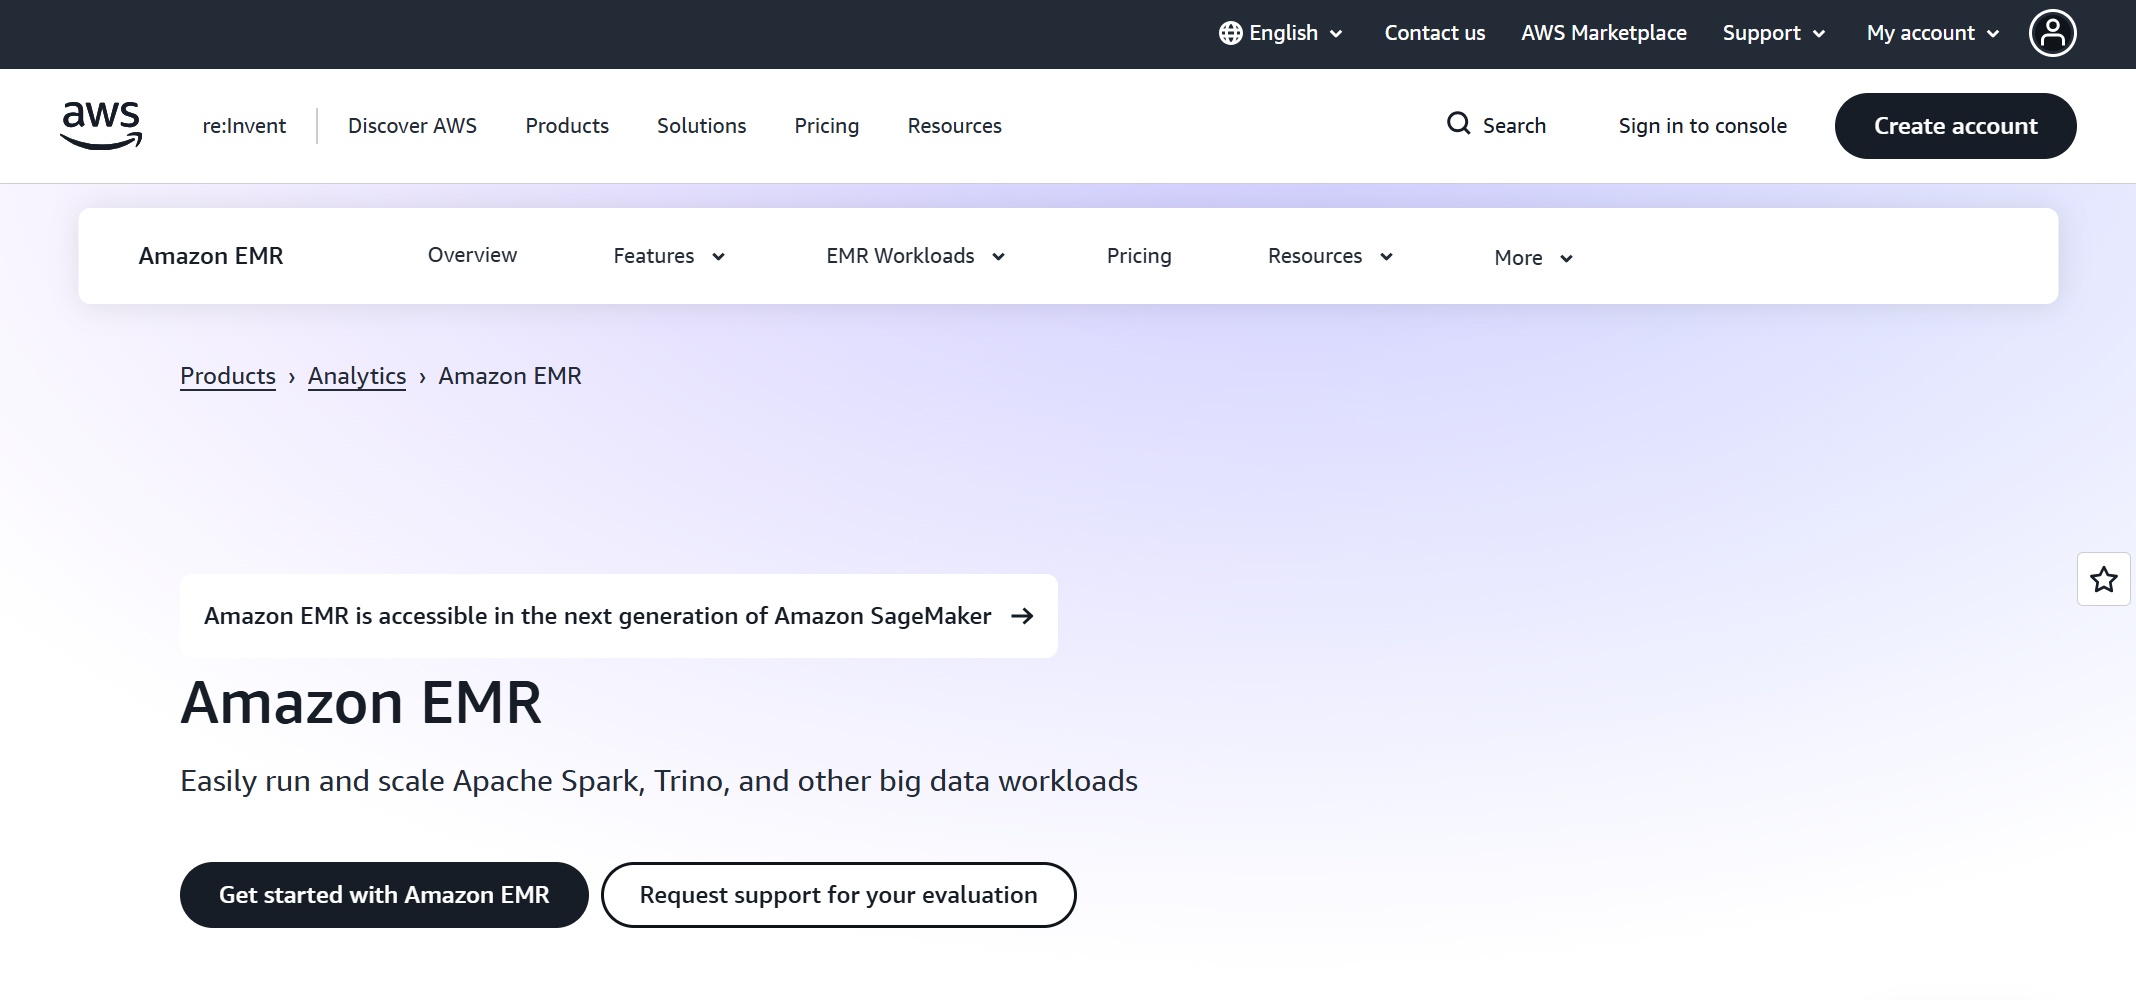Switch to the Overview tab
This screenshot has height=1000, width=2136.
[x=472, y=255]
